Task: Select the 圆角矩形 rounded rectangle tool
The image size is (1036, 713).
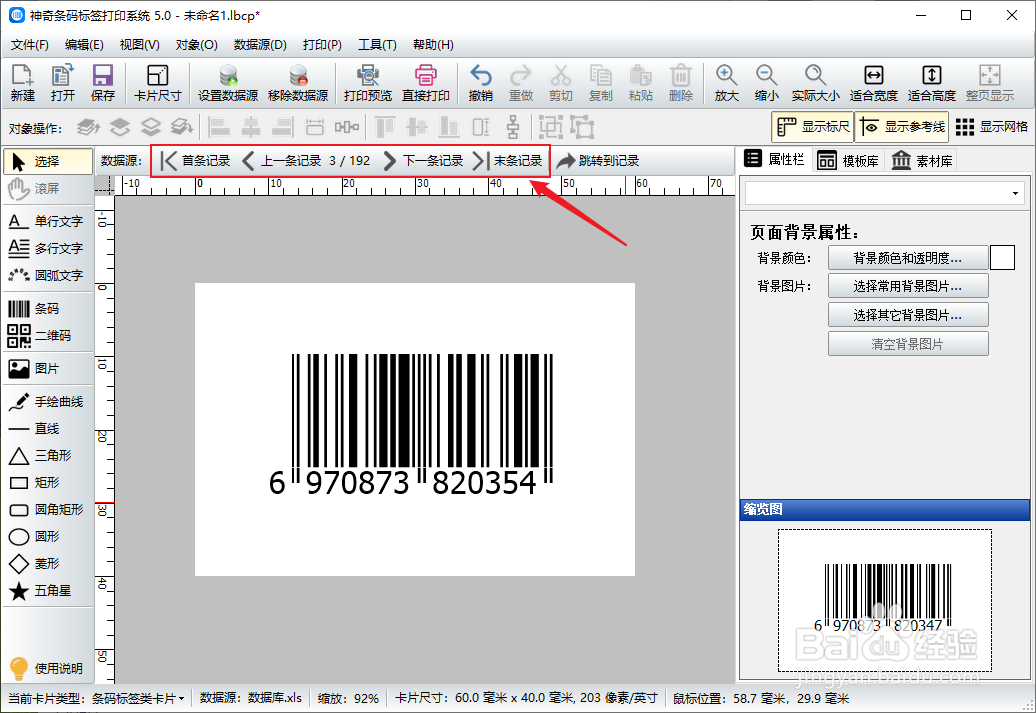Action: [48, 509]
